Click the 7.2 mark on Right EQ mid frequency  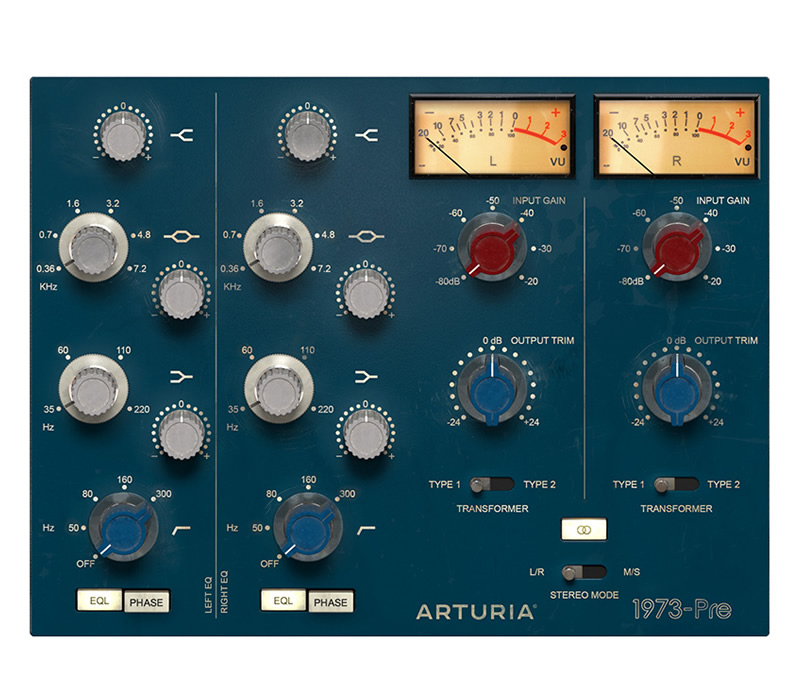(x=324, y=268)
